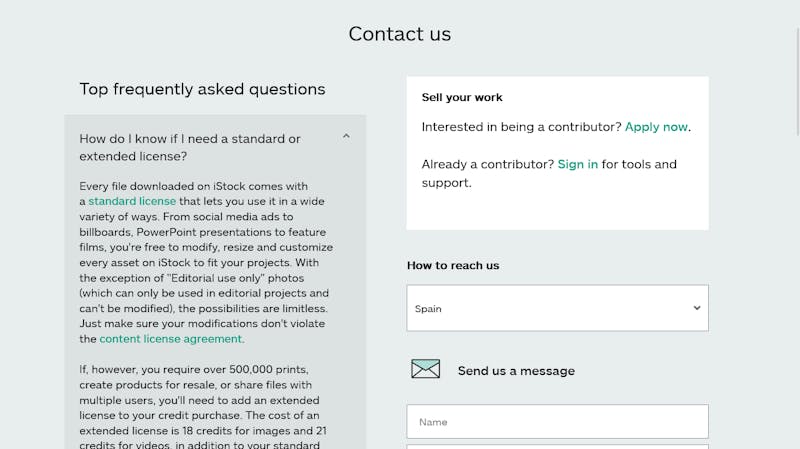The image size is (800, 449).
Task: Click the How to reach us label
Action: point(453,265)
